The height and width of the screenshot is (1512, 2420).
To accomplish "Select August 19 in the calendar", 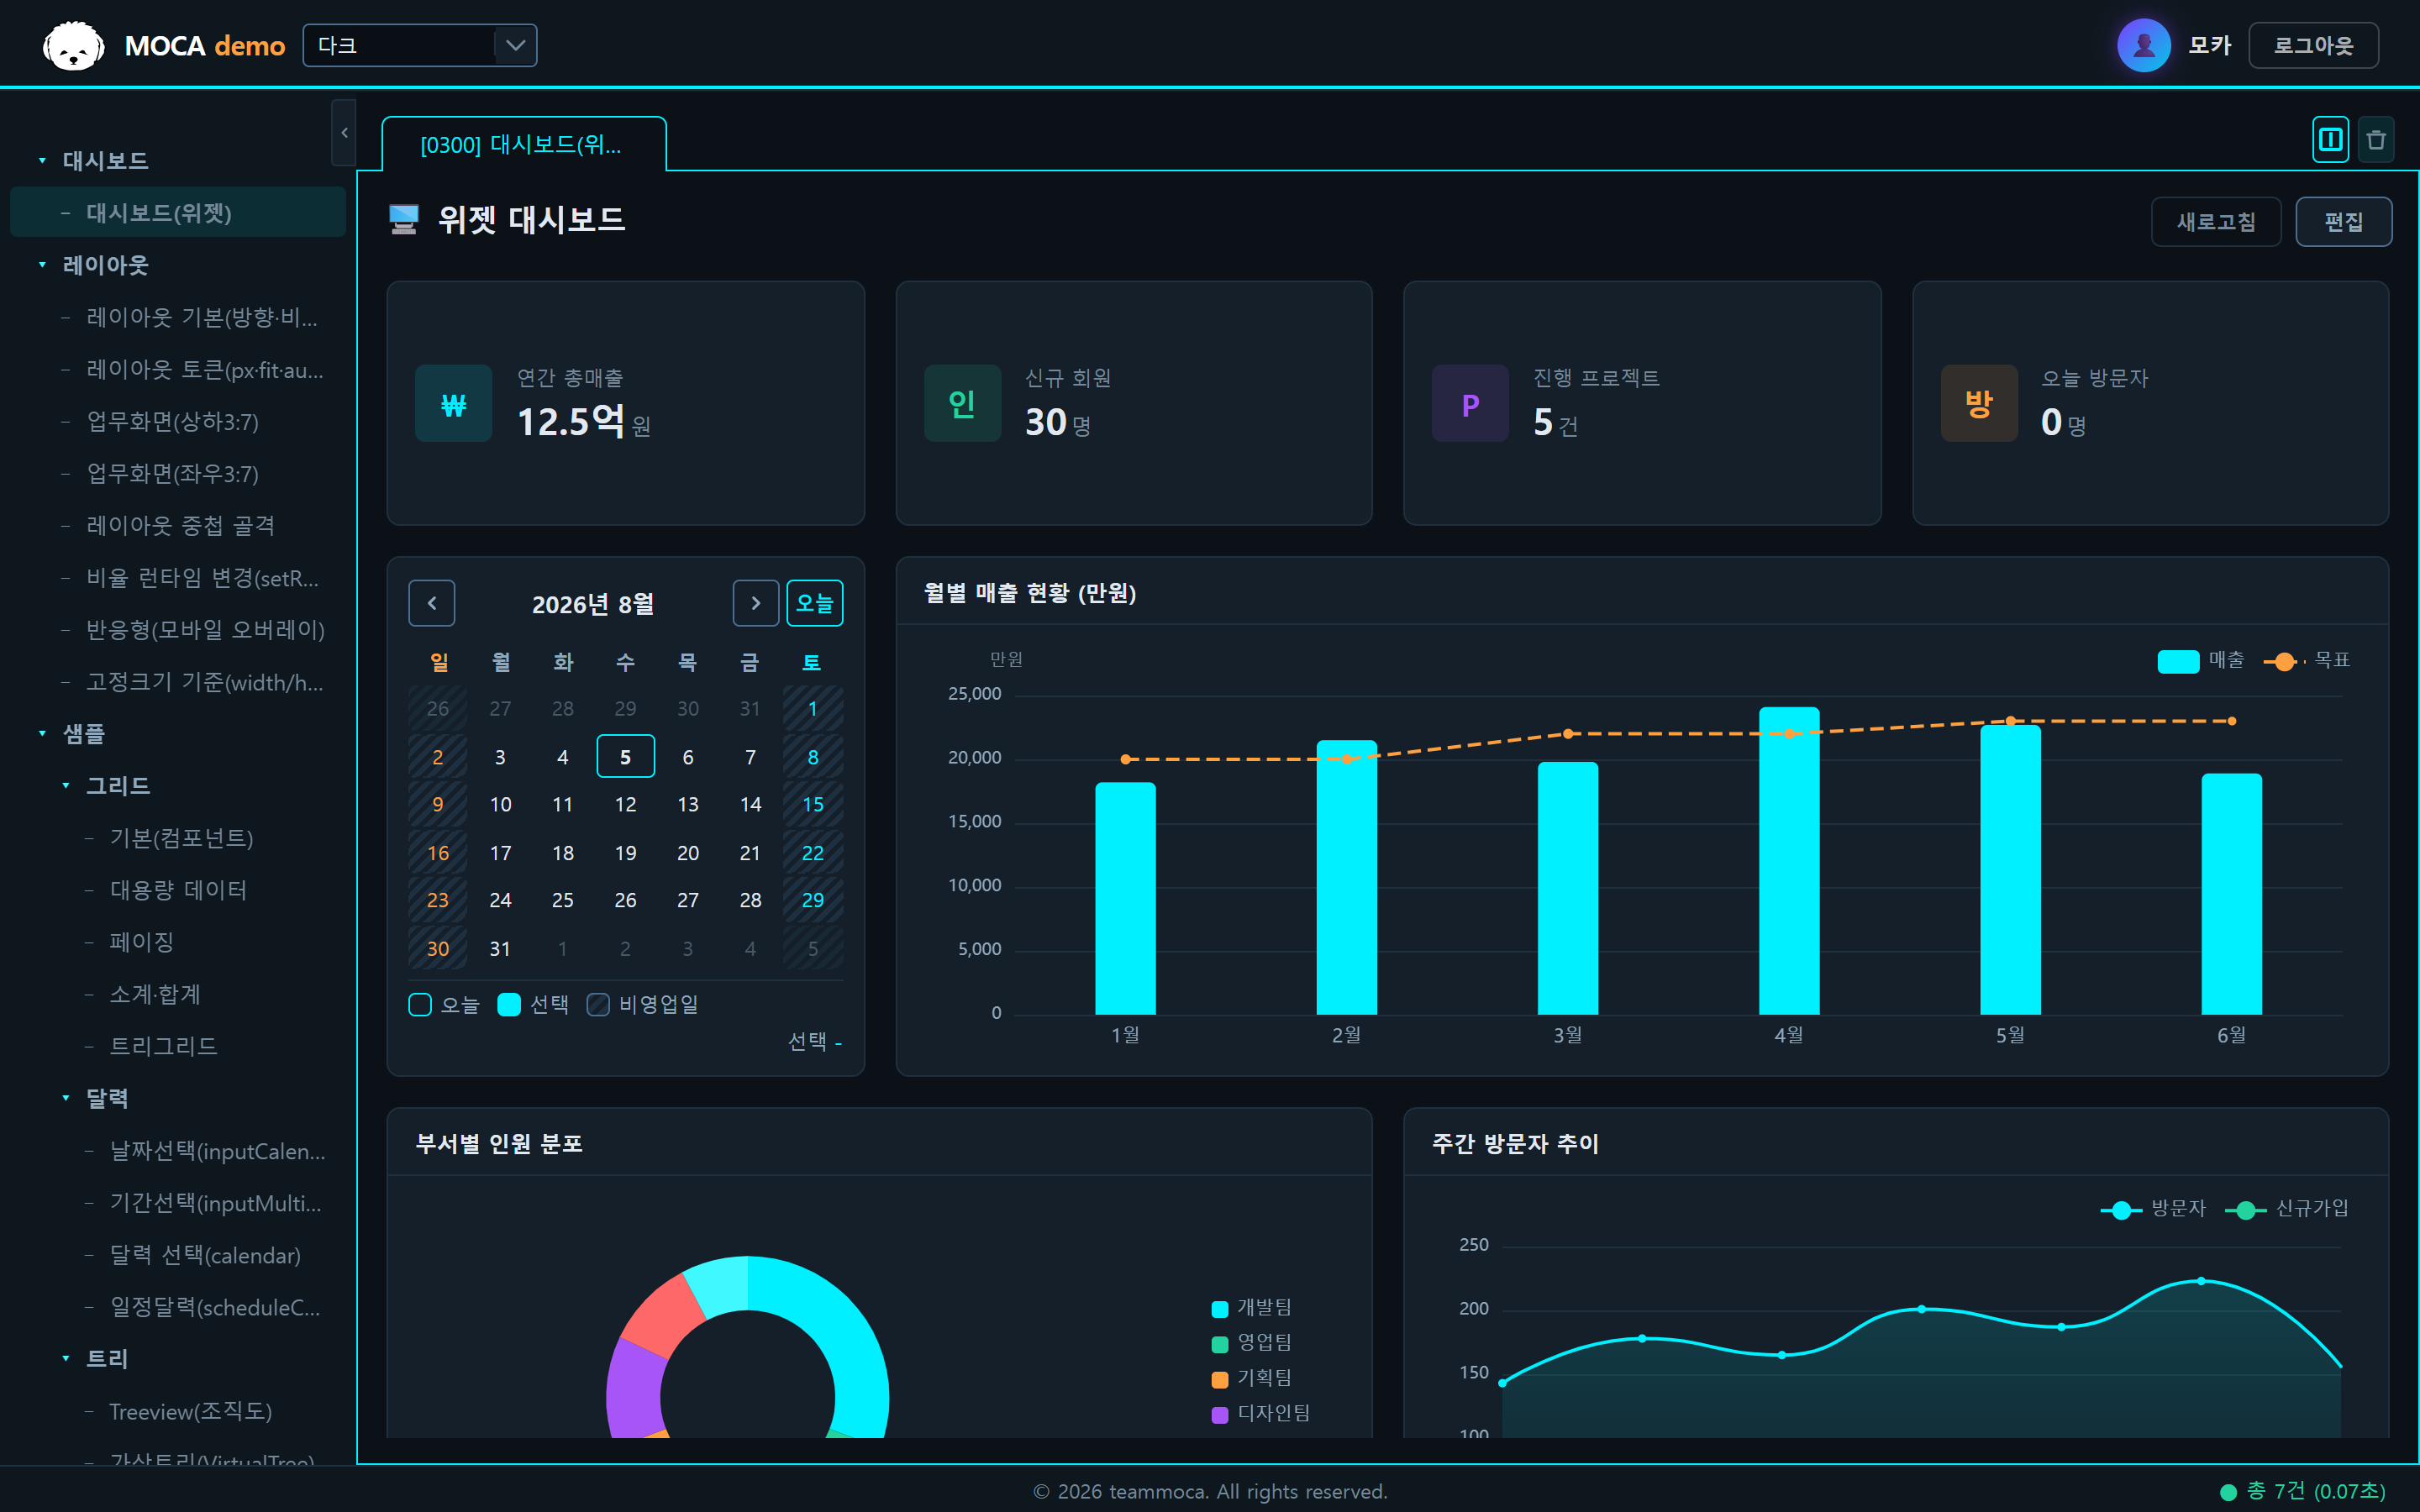I will (x=625, y=853).
